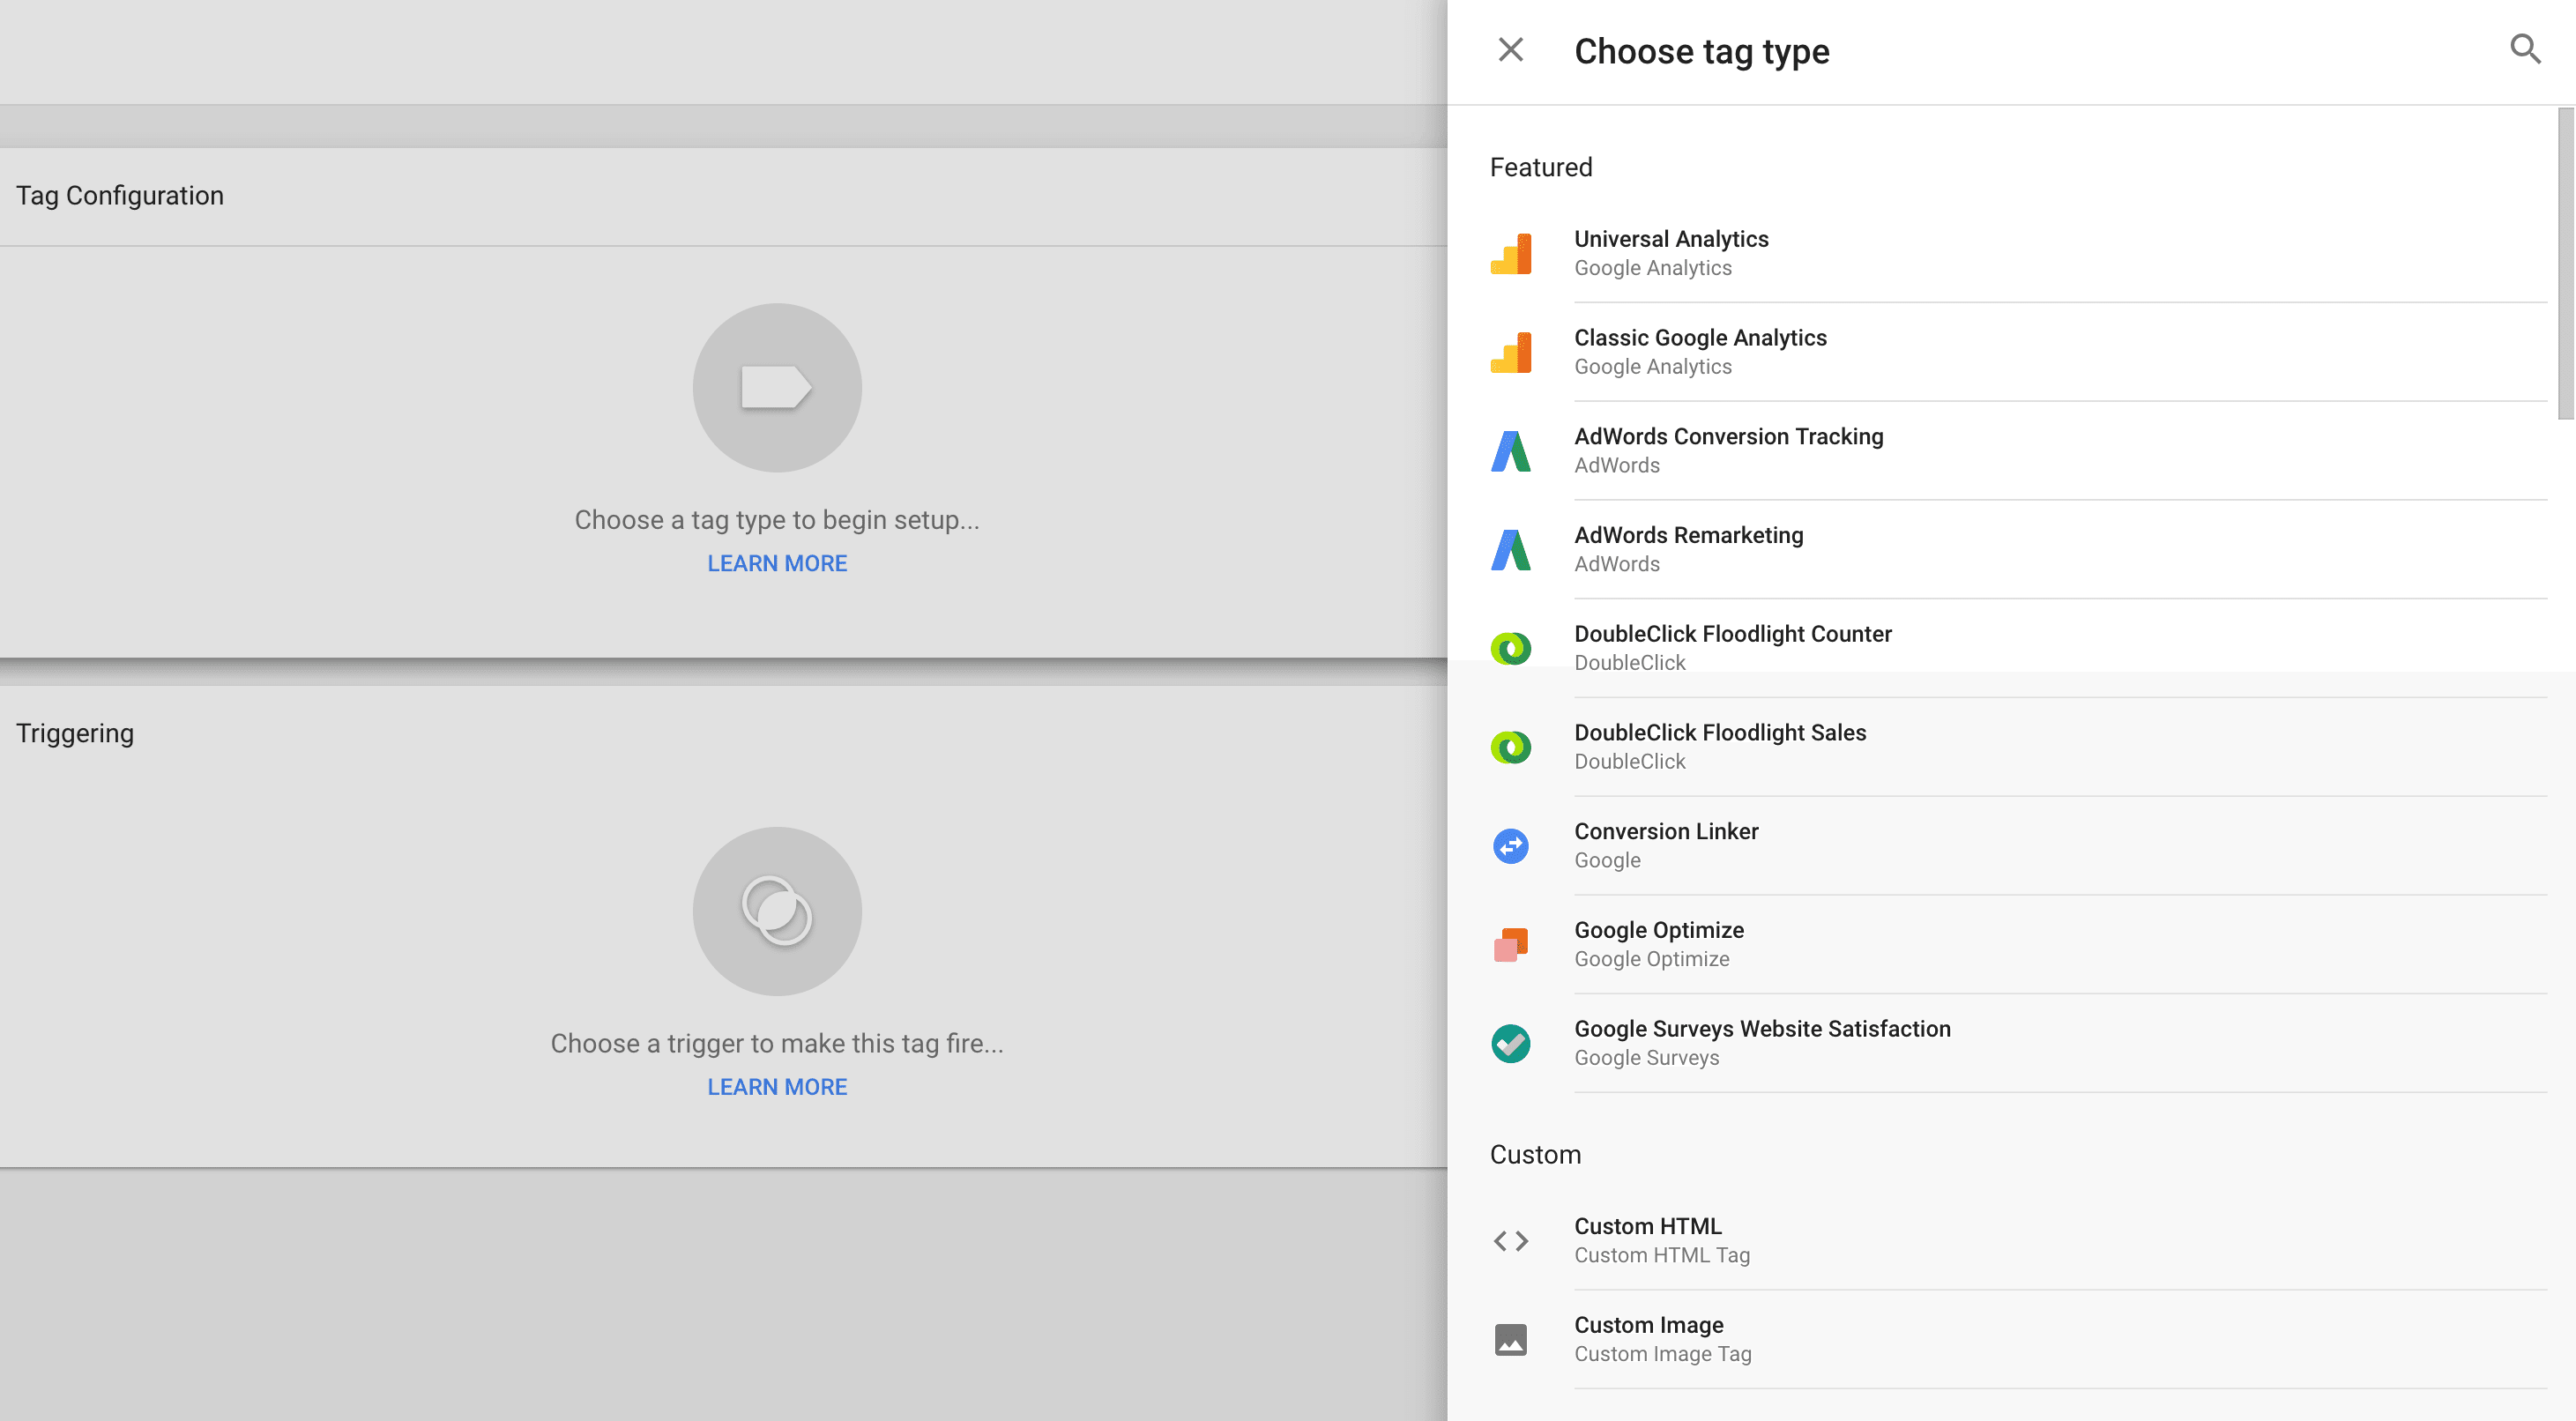This screenshot has width=2576, height=1421.
Task: Click the Conversion Linker icon
Action: point(1510,846)
